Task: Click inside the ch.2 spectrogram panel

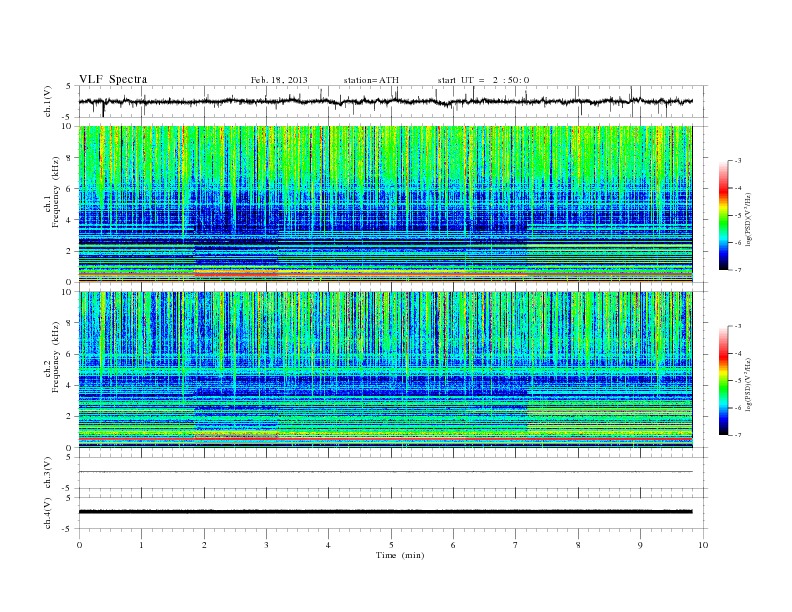Action: [x=386, y=369]
